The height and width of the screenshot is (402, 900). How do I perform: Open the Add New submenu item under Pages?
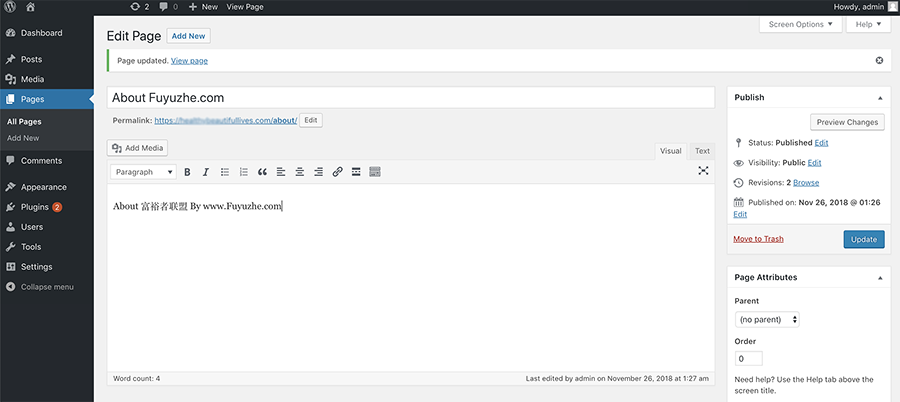point(23,138)
